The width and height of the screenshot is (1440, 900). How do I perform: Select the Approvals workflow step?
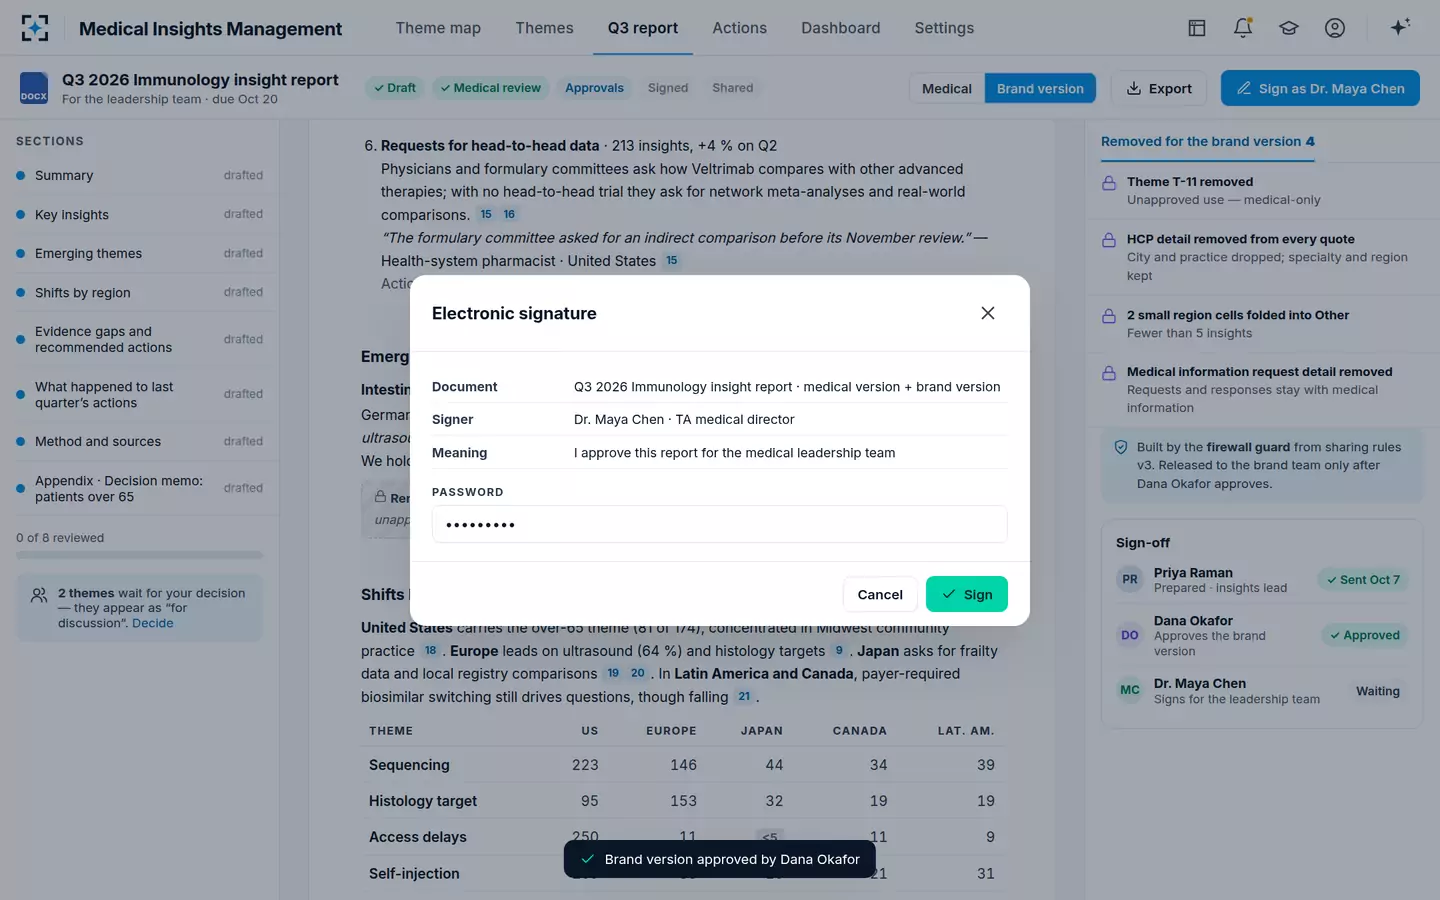(594, 88)
